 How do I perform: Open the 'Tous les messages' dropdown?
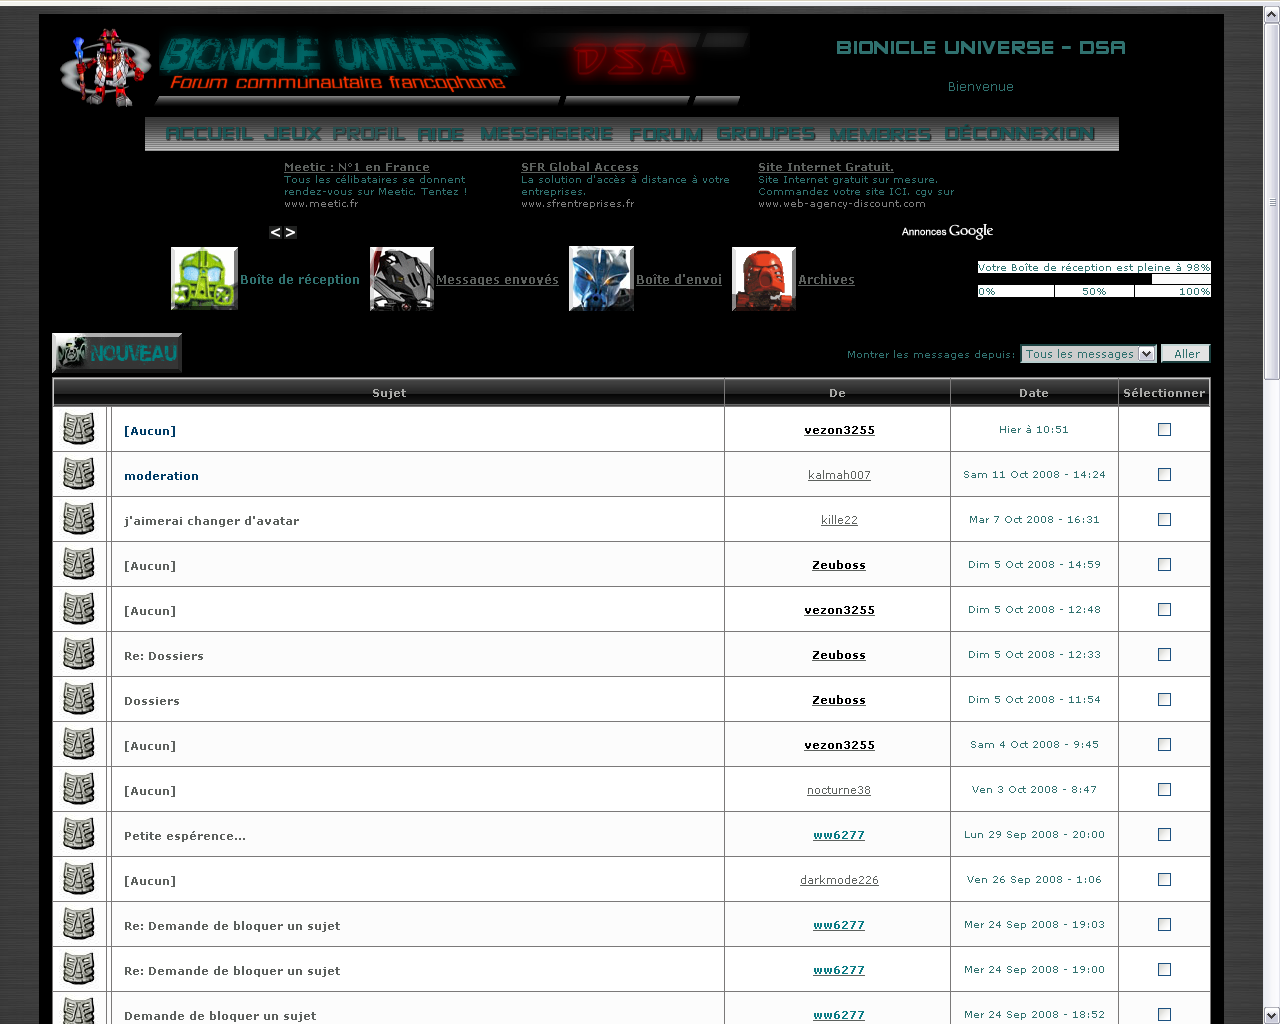click(x=1087, y=353)
